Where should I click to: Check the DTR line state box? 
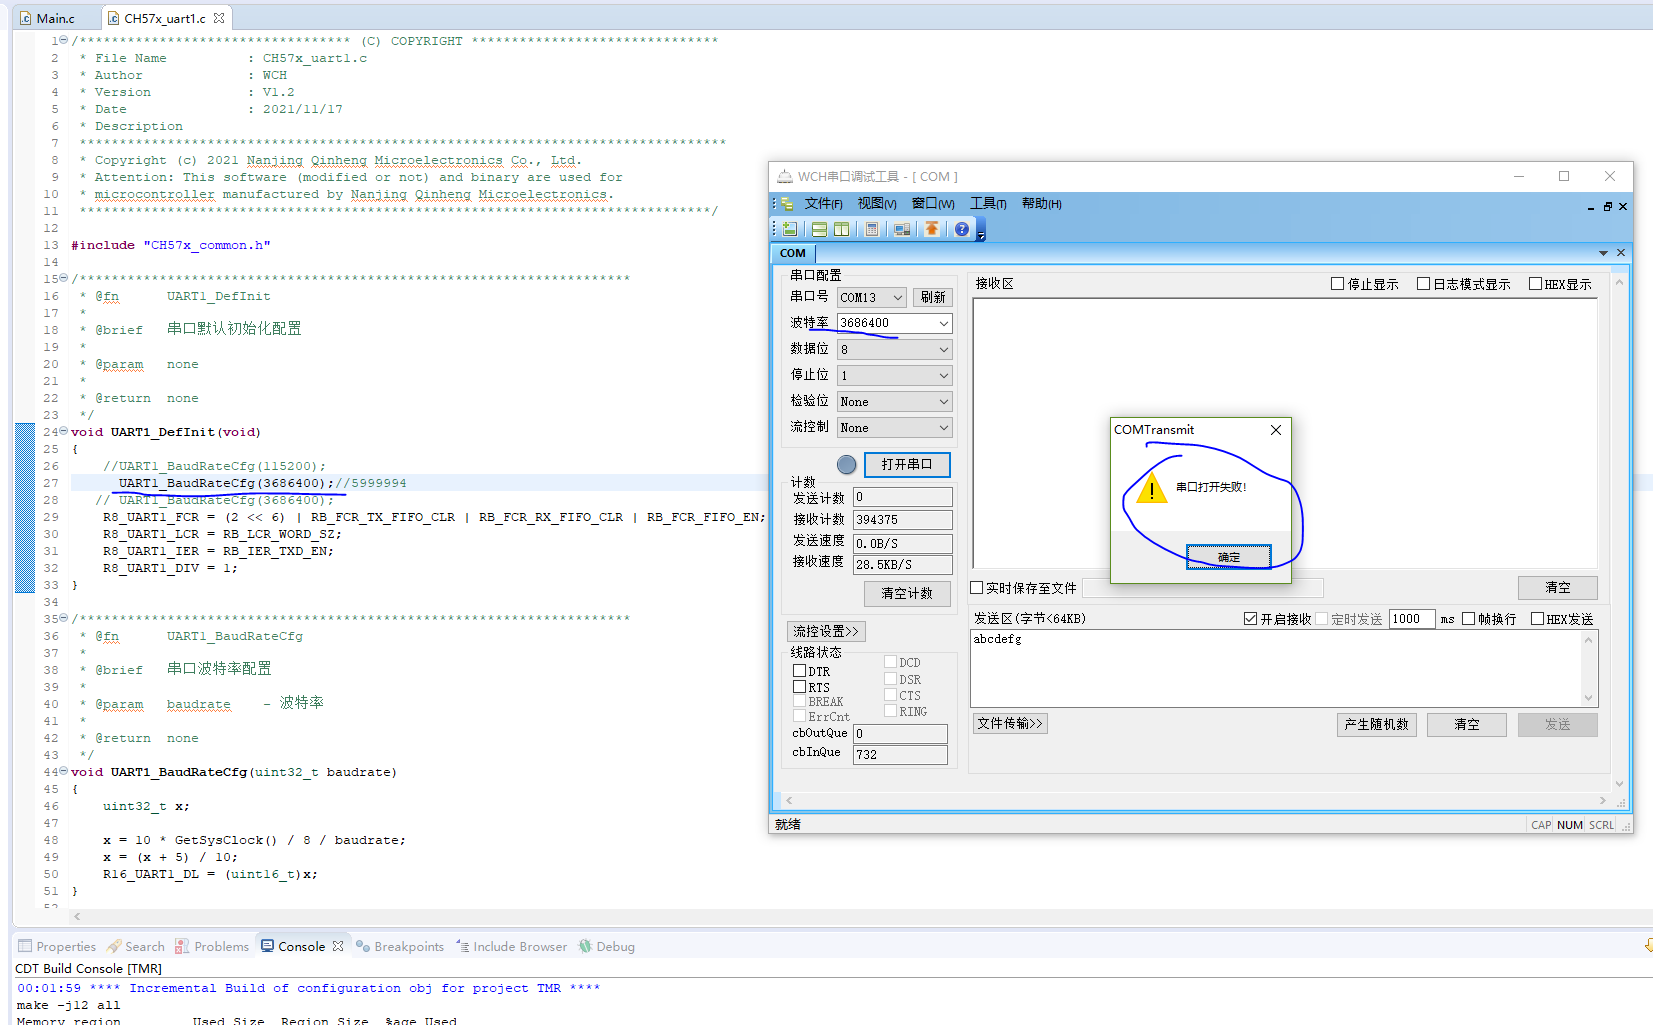point(800,671)
